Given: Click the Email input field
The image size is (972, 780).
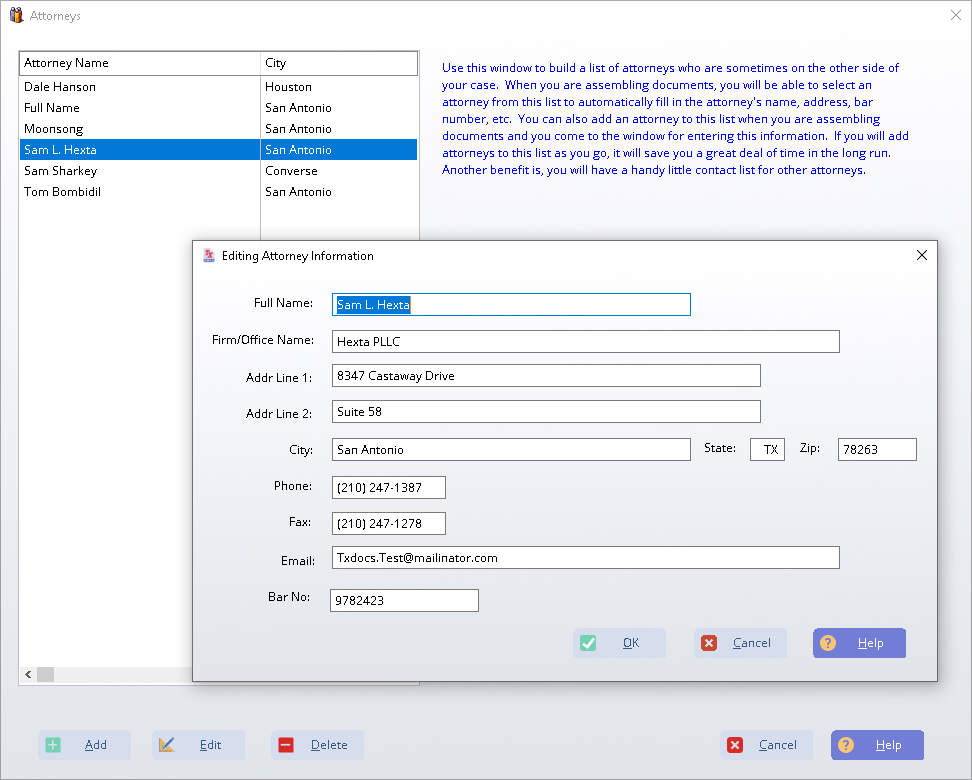Looking at the screenshot, I should tap(585, 558).
